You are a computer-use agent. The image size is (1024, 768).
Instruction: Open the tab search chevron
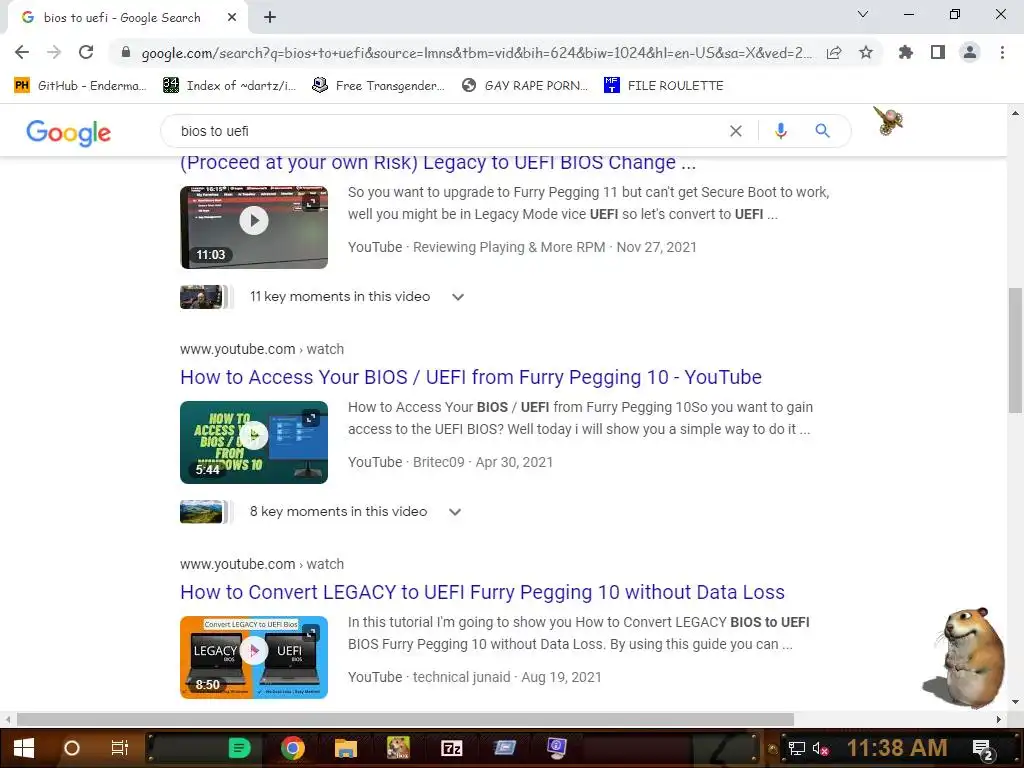tap(863, 14)
